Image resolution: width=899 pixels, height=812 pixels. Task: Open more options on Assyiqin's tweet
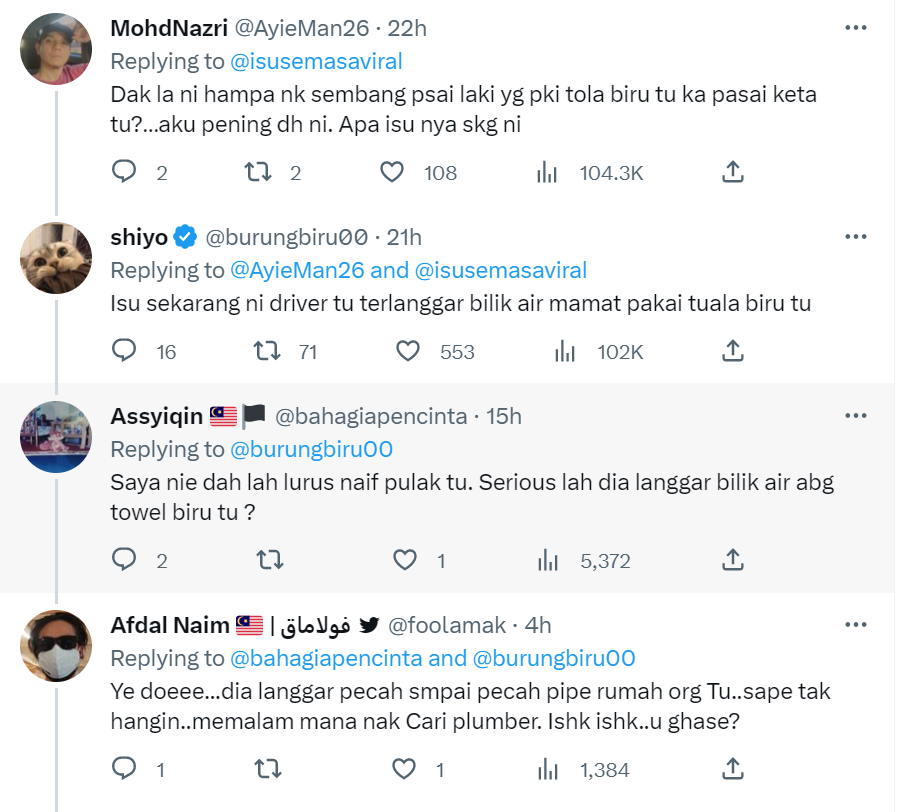pos(855,415)
